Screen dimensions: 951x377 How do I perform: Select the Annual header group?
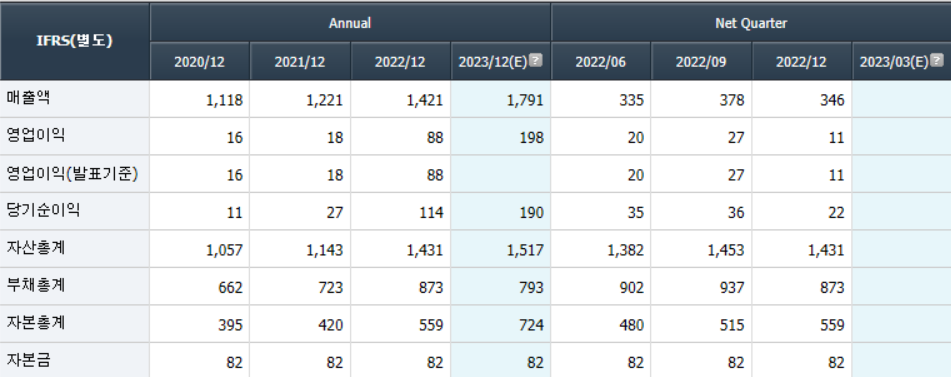tap(350, 23)
